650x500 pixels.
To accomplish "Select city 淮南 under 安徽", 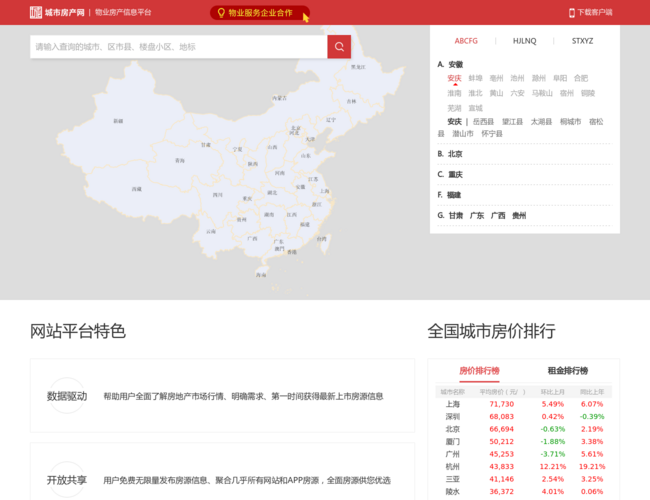I will pos(454,93).
